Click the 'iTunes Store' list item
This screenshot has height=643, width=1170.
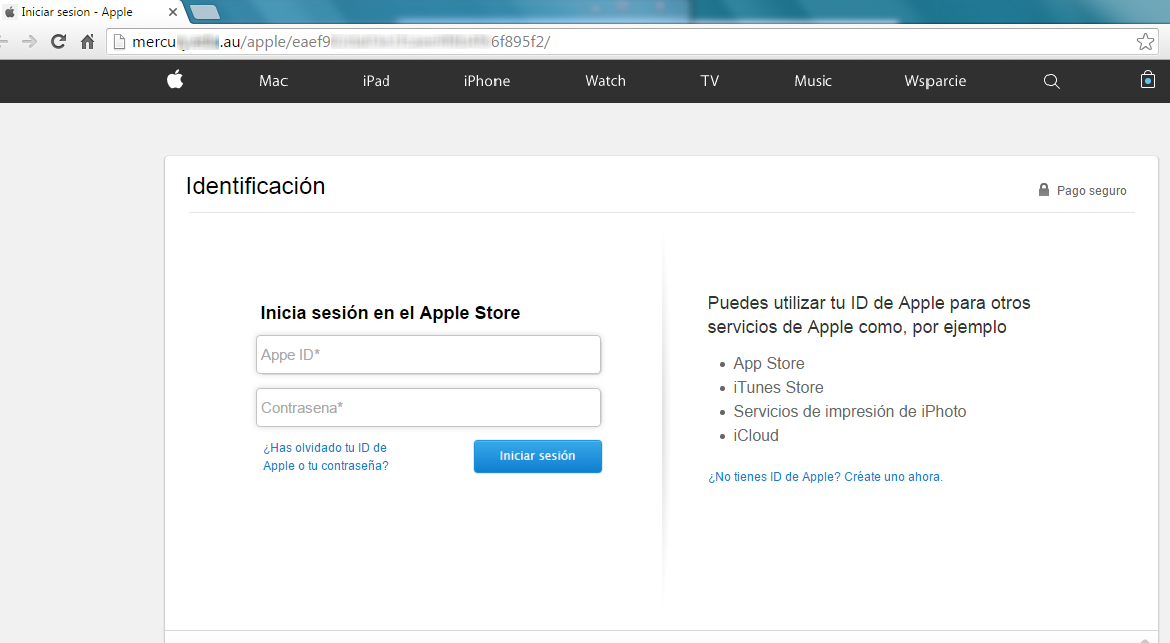pyautogui.click(x=778, y=387)
